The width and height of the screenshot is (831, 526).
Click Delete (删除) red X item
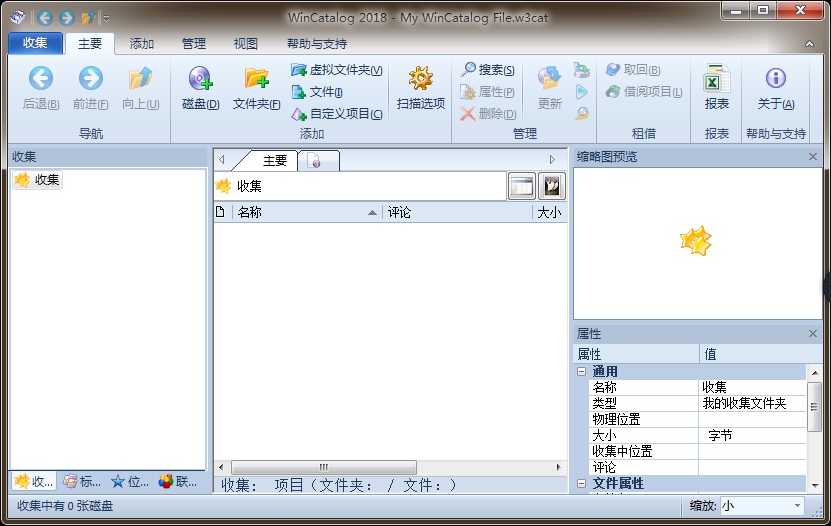[x=488, y=114]
